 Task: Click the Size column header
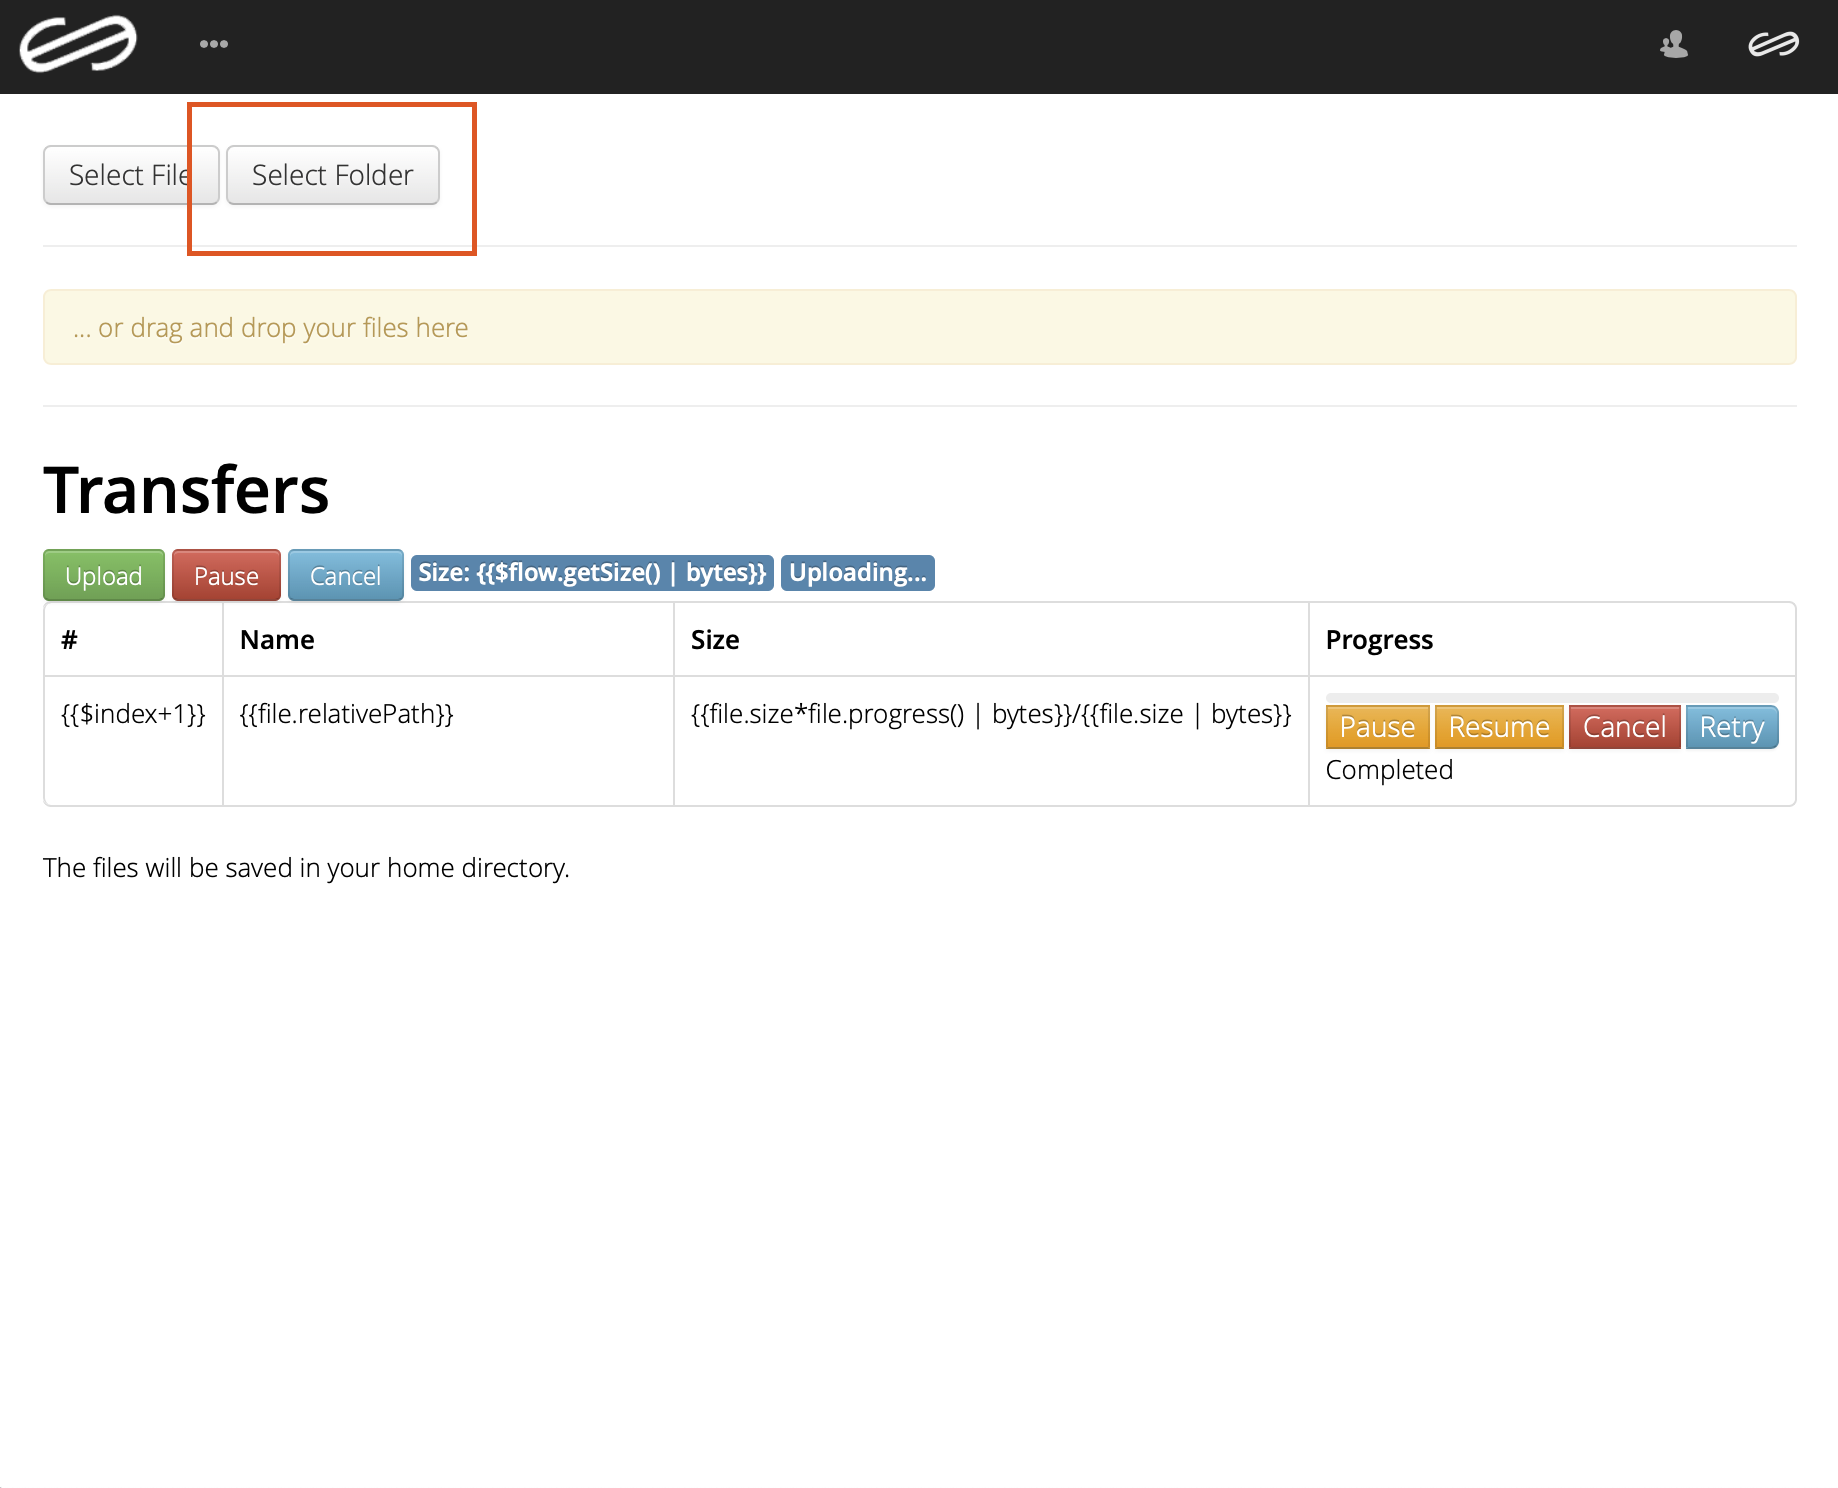[714, 639]
